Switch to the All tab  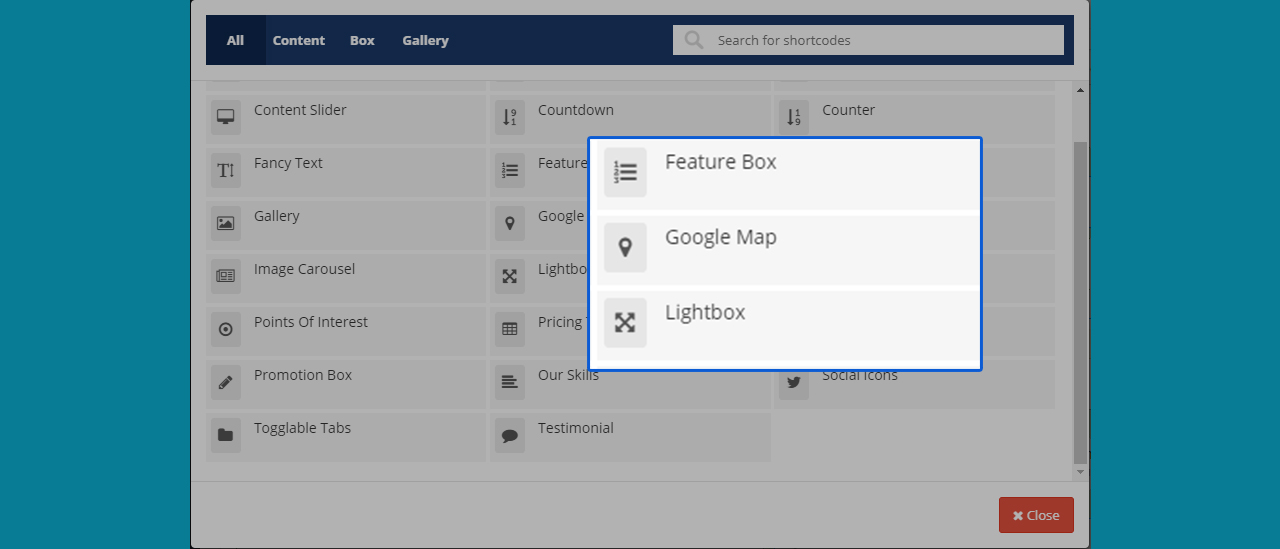235,40
